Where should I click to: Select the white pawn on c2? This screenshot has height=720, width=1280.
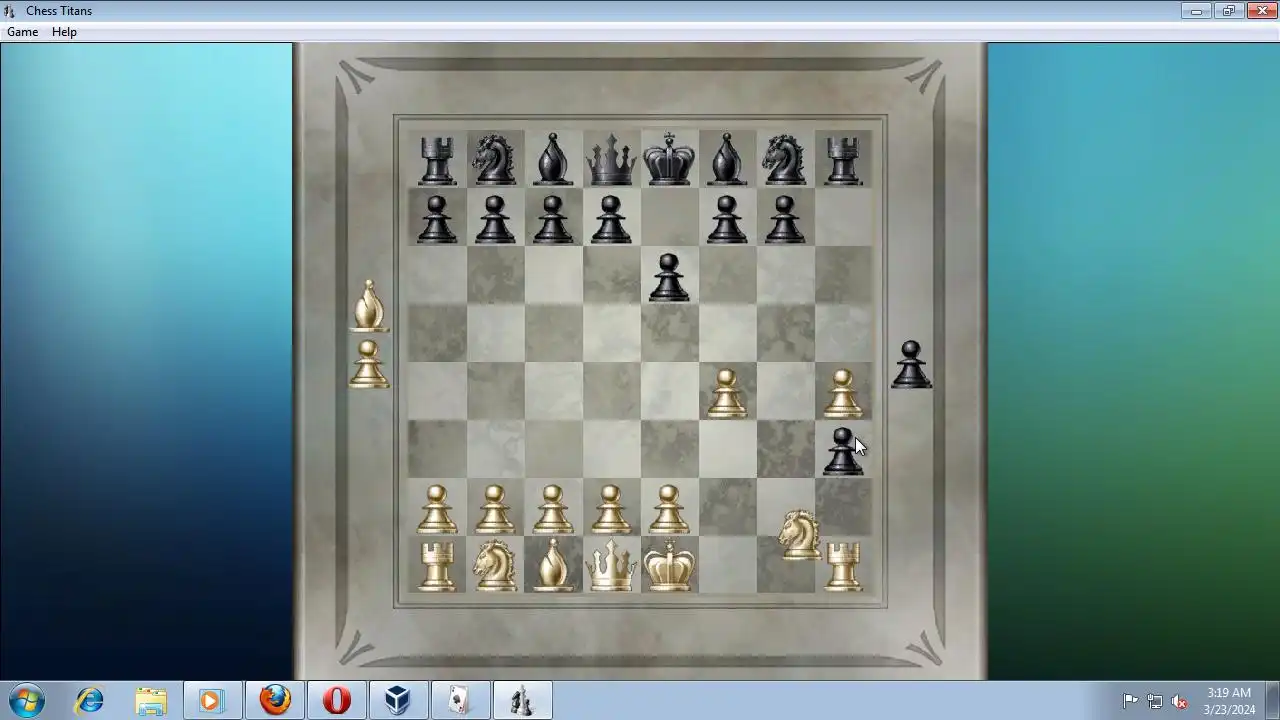point(553,509)
